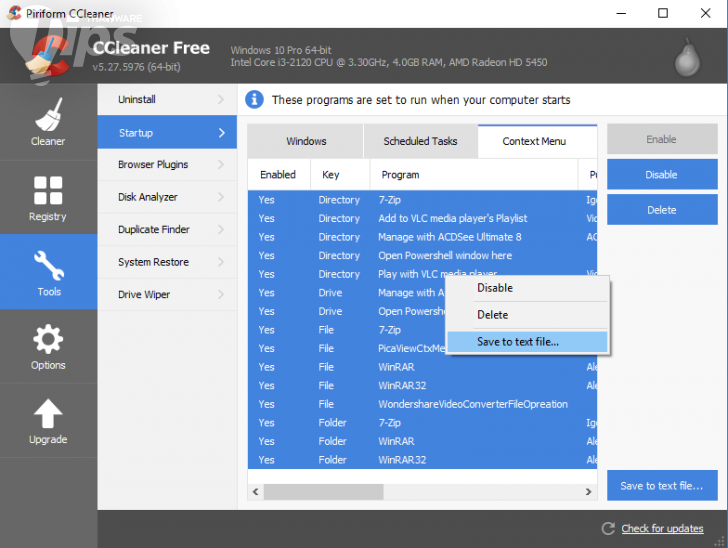Open the Uninstall tools menu item
This screenshot has width=728, height=548.
tap(167, 99)
